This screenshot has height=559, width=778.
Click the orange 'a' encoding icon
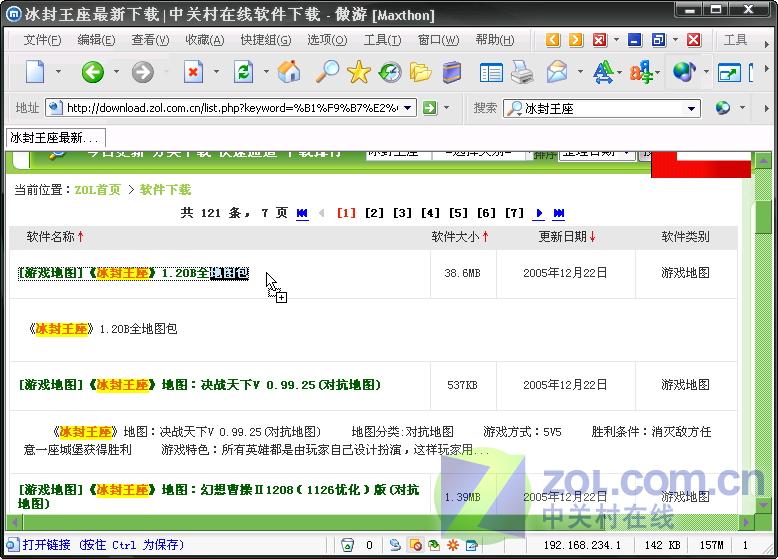click(641, 72)
